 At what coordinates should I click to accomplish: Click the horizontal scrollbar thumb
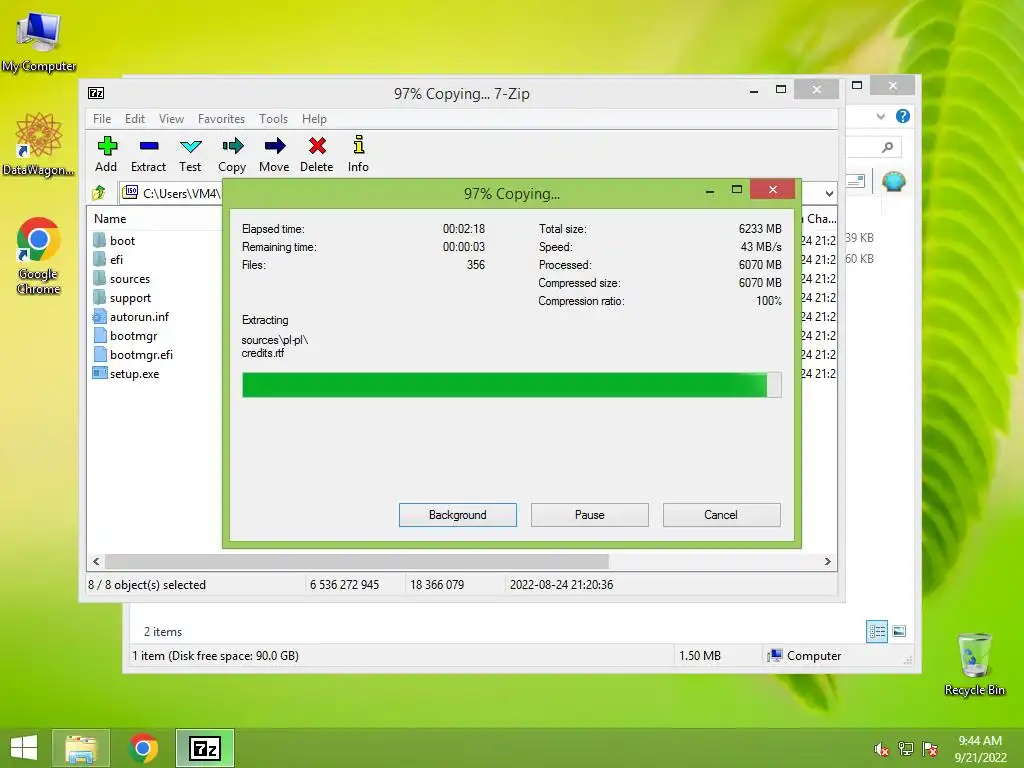pos(357,562)
